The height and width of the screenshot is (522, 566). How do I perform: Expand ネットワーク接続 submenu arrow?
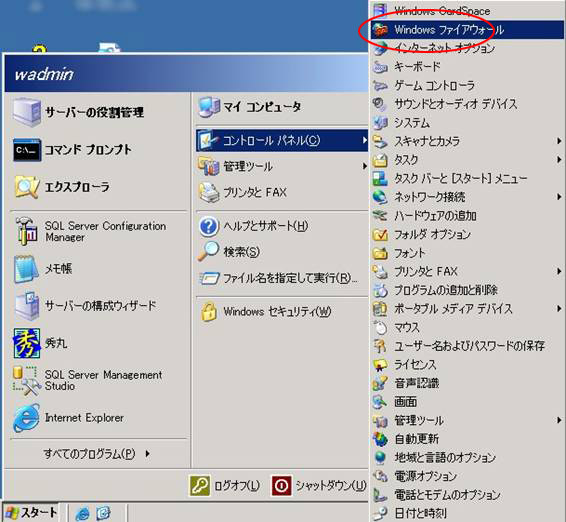559,197
